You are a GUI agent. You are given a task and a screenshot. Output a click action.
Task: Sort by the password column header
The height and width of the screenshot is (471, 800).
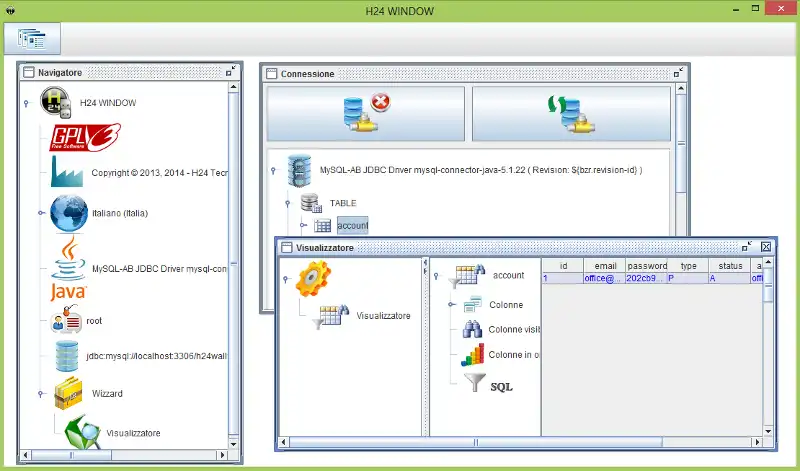[x=647, y=265]
